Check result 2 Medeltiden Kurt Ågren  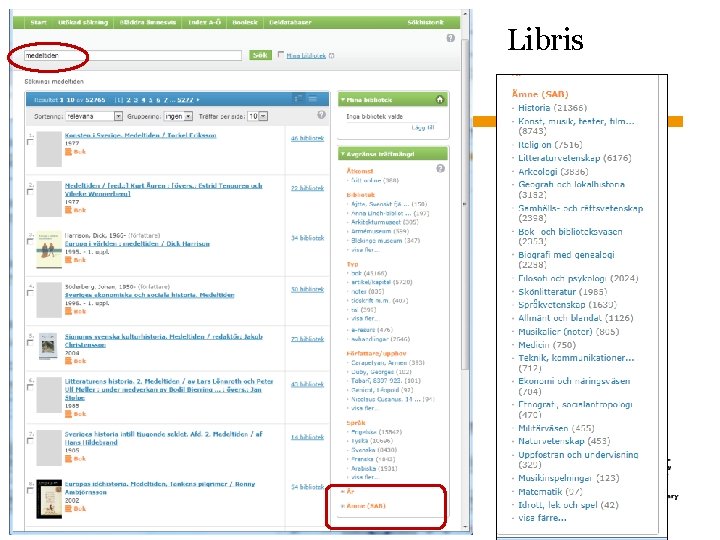point(30,192)
